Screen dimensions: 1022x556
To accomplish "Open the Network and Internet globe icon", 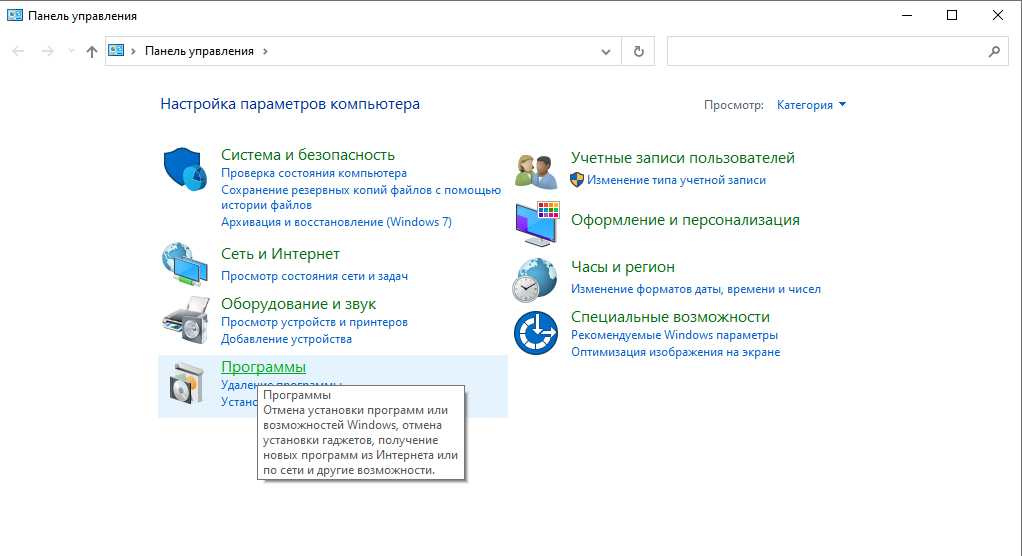I will click(x=184, y=264).
